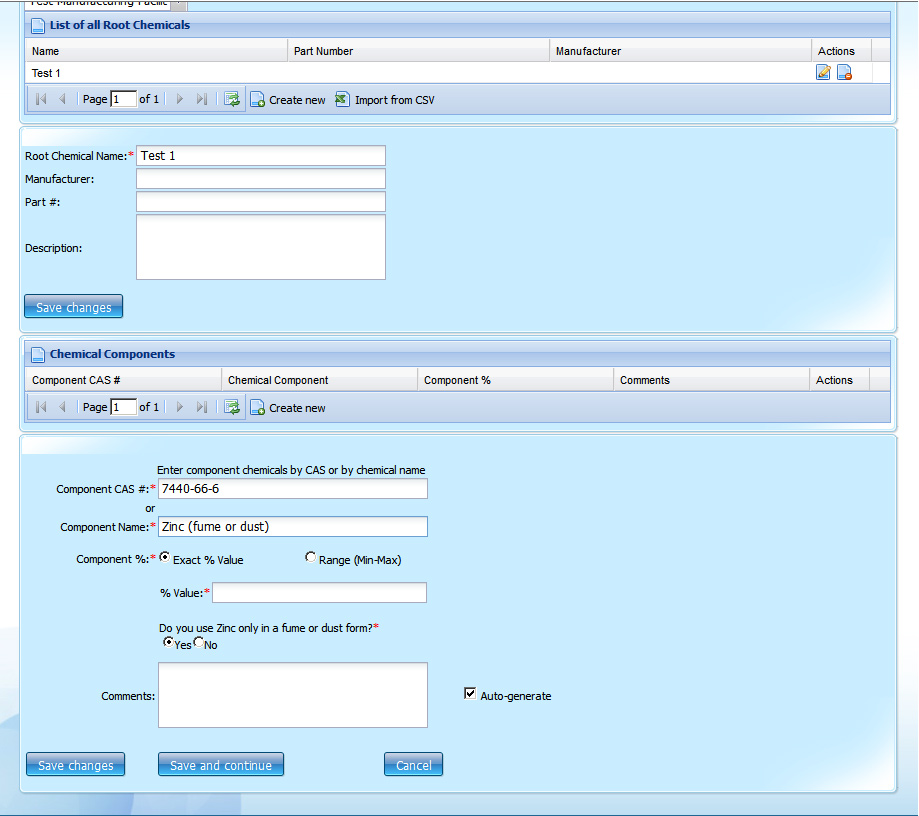This screenshot has height=816, width=919.
Task: Import root chemicals from CSV
Action: 385,100
